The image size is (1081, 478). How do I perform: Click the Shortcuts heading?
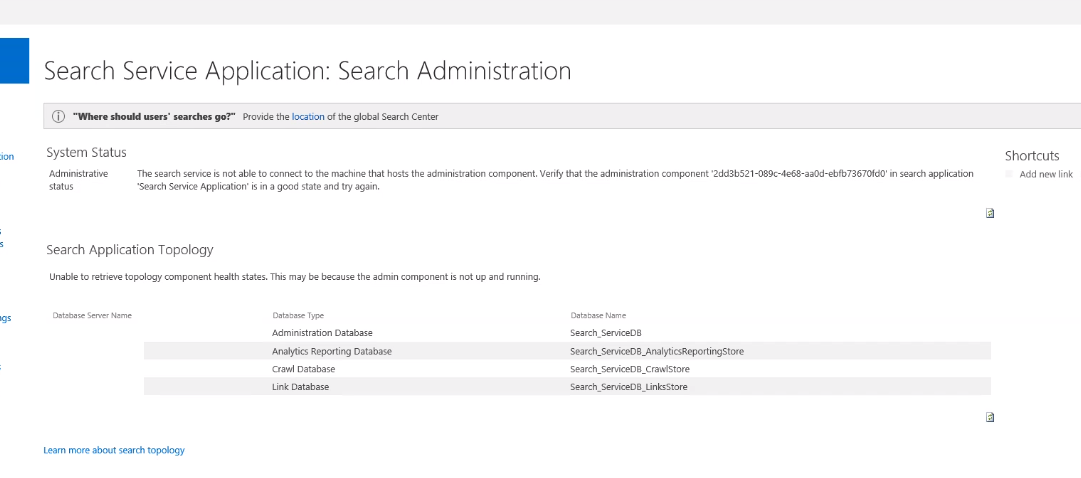pos(1032,155)
